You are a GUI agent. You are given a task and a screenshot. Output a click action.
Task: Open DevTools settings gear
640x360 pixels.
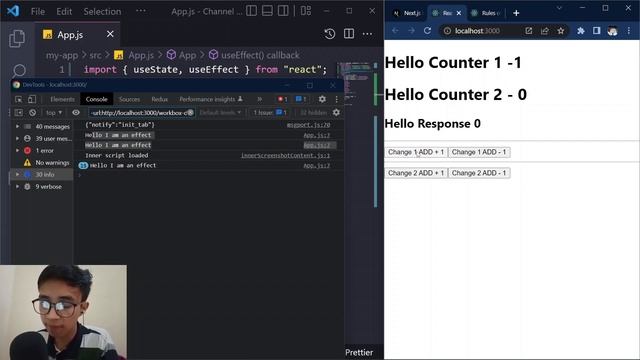pos(322,99)
